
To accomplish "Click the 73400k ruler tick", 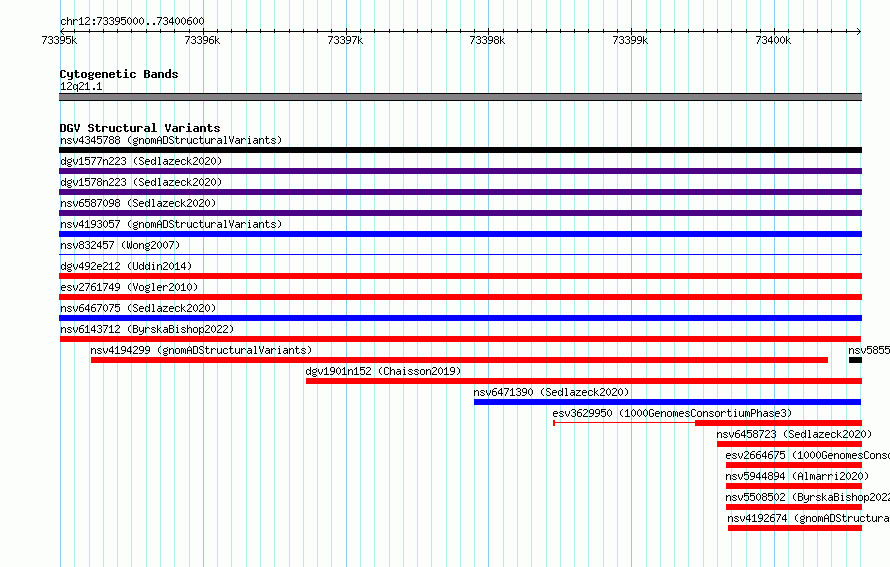I will [773, 40].
